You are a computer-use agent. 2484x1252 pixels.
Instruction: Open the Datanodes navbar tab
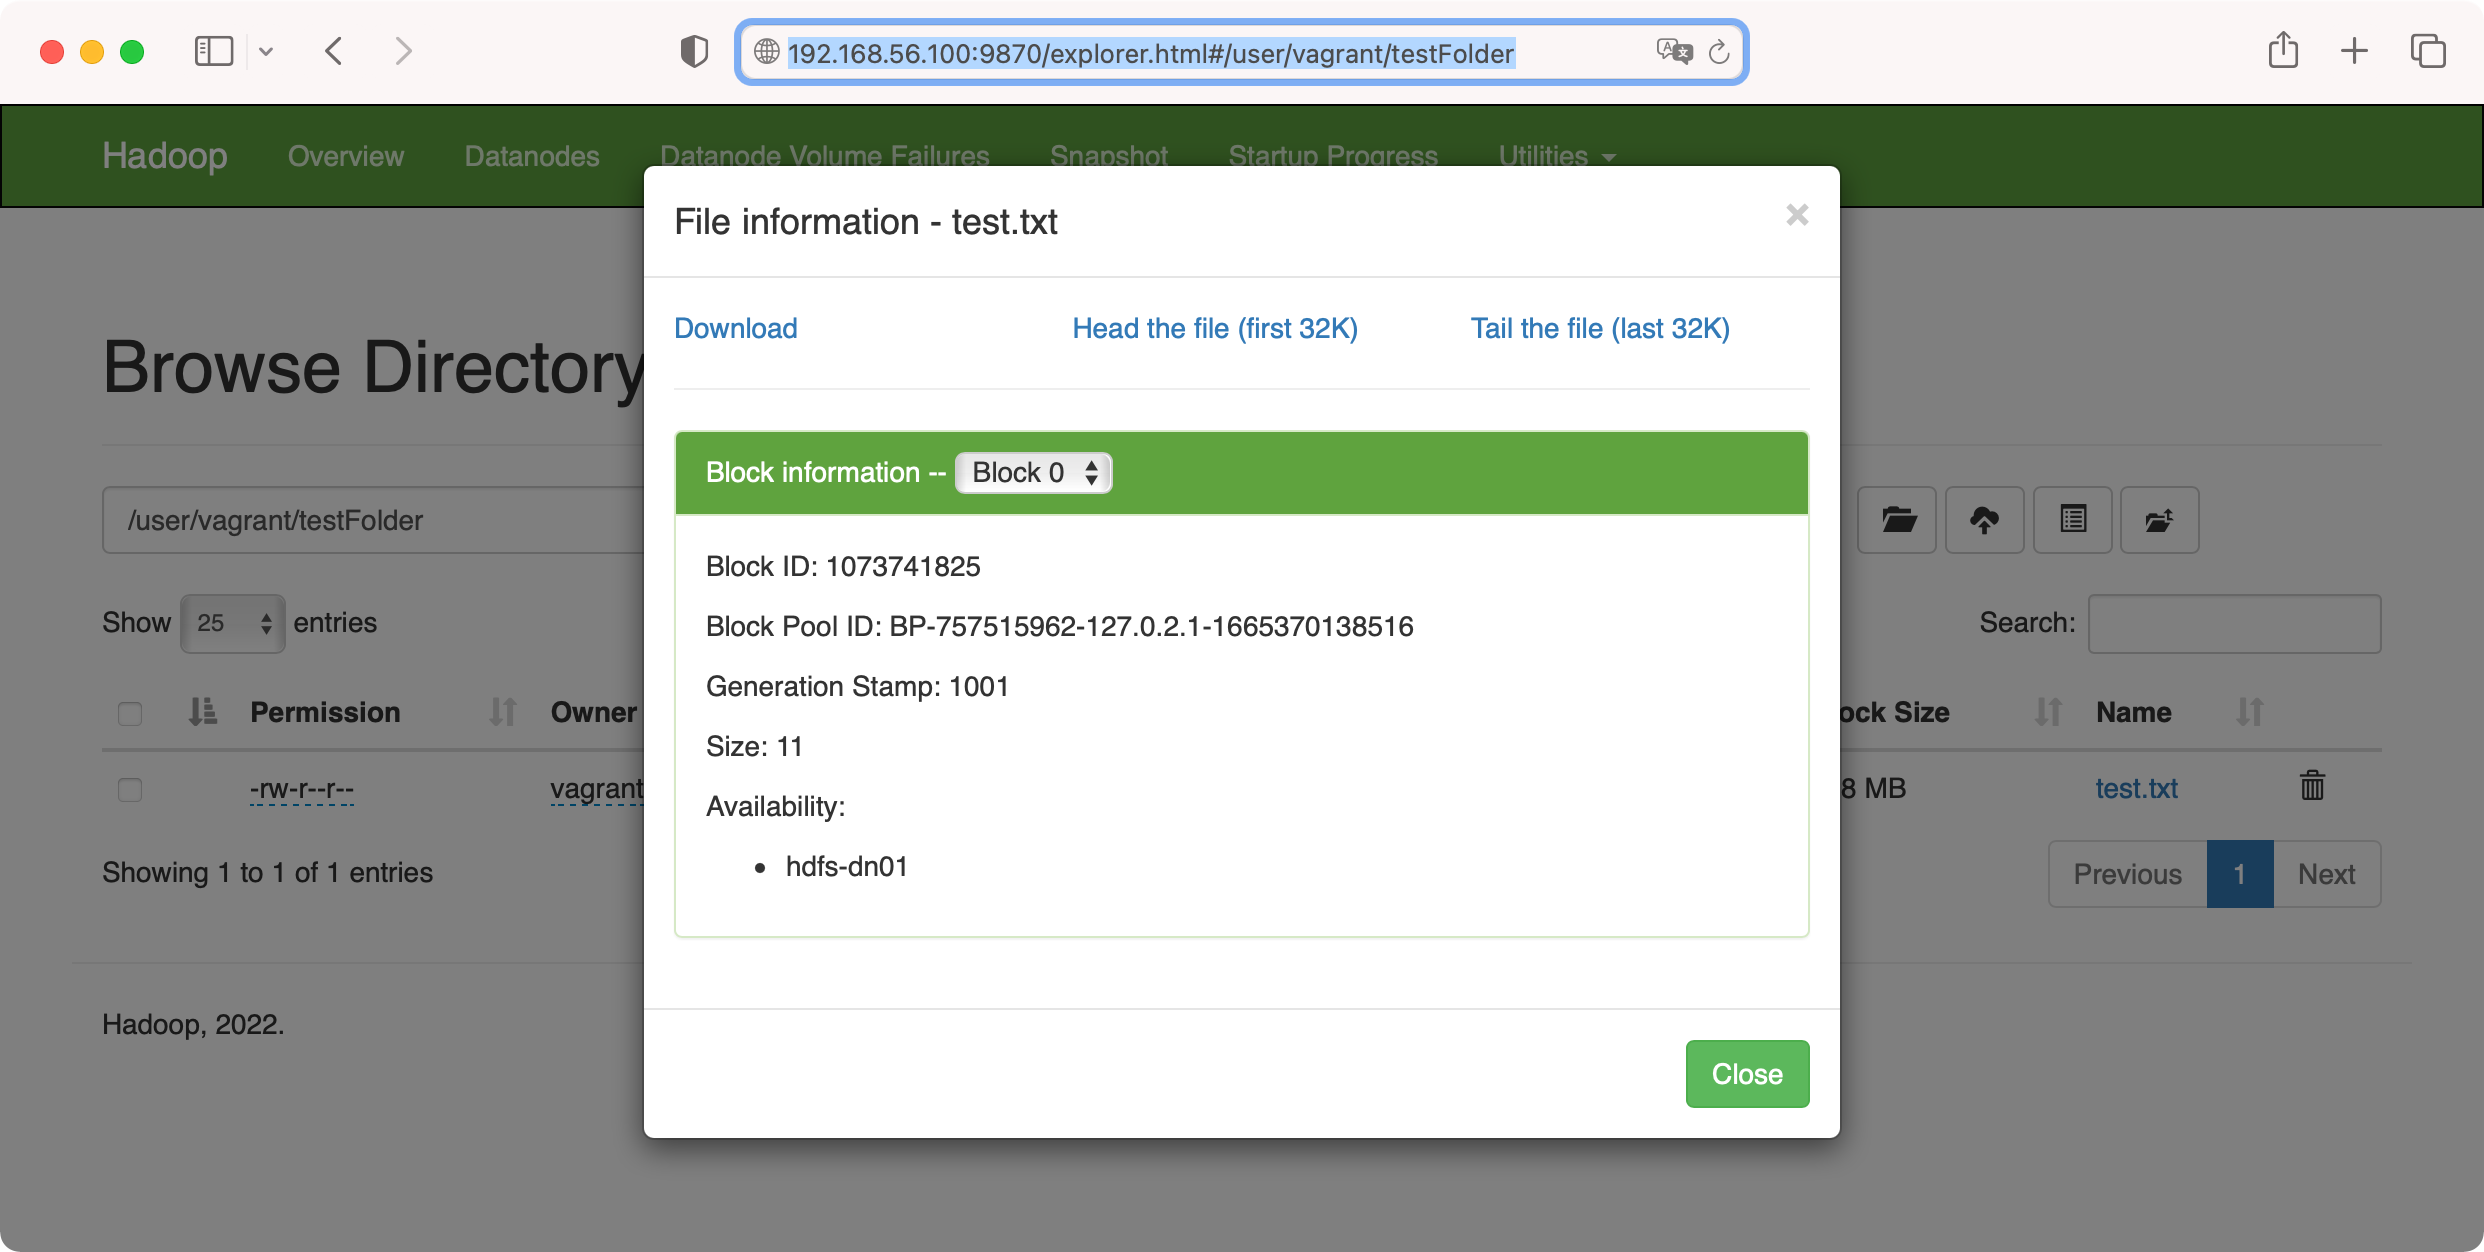tap(531, 156)
